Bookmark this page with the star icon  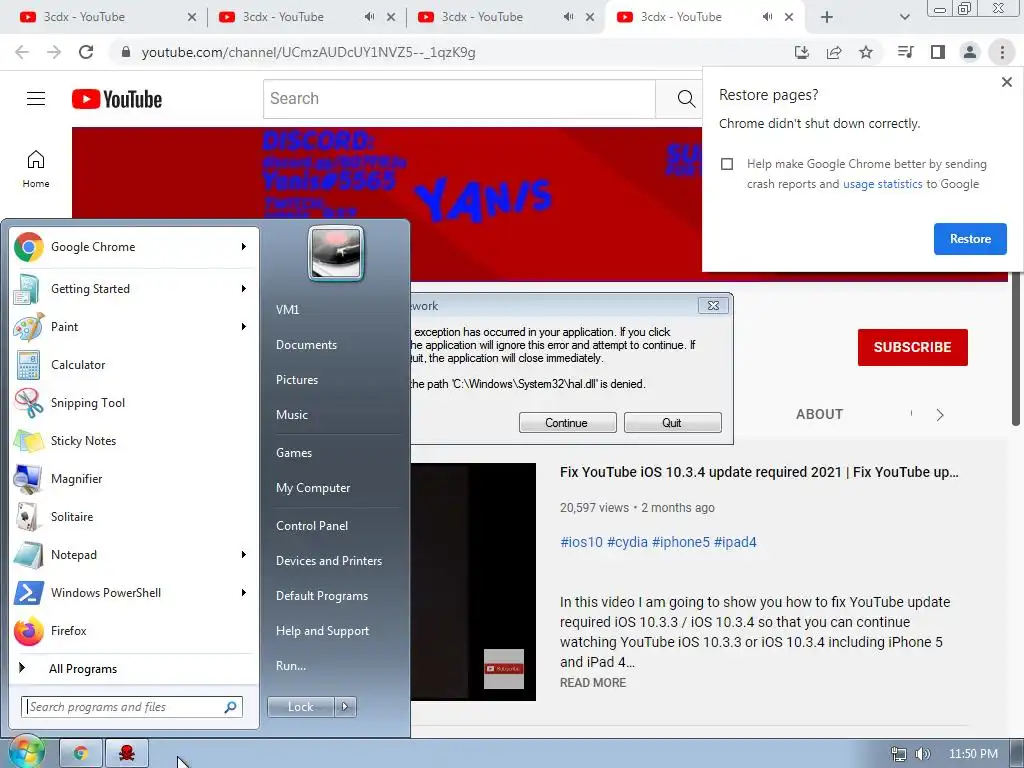(866, 52)
